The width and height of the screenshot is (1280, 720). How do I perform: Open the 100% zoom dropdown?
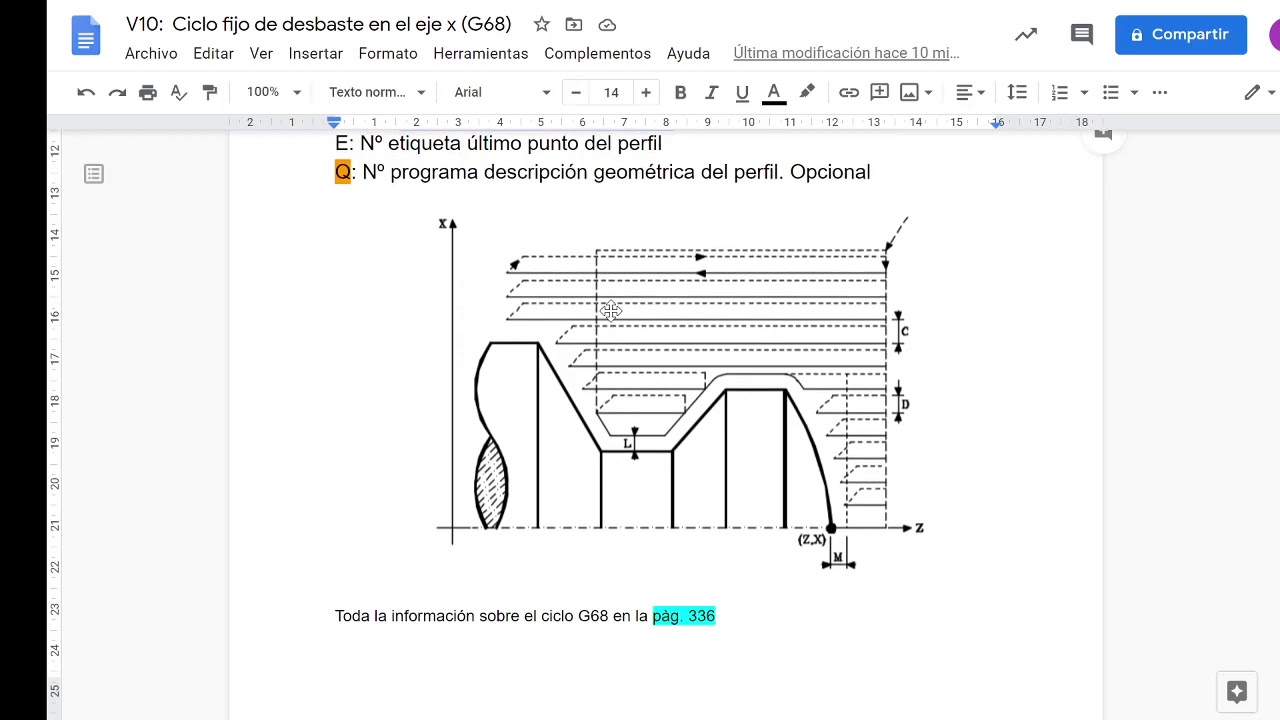pos(274,92)
